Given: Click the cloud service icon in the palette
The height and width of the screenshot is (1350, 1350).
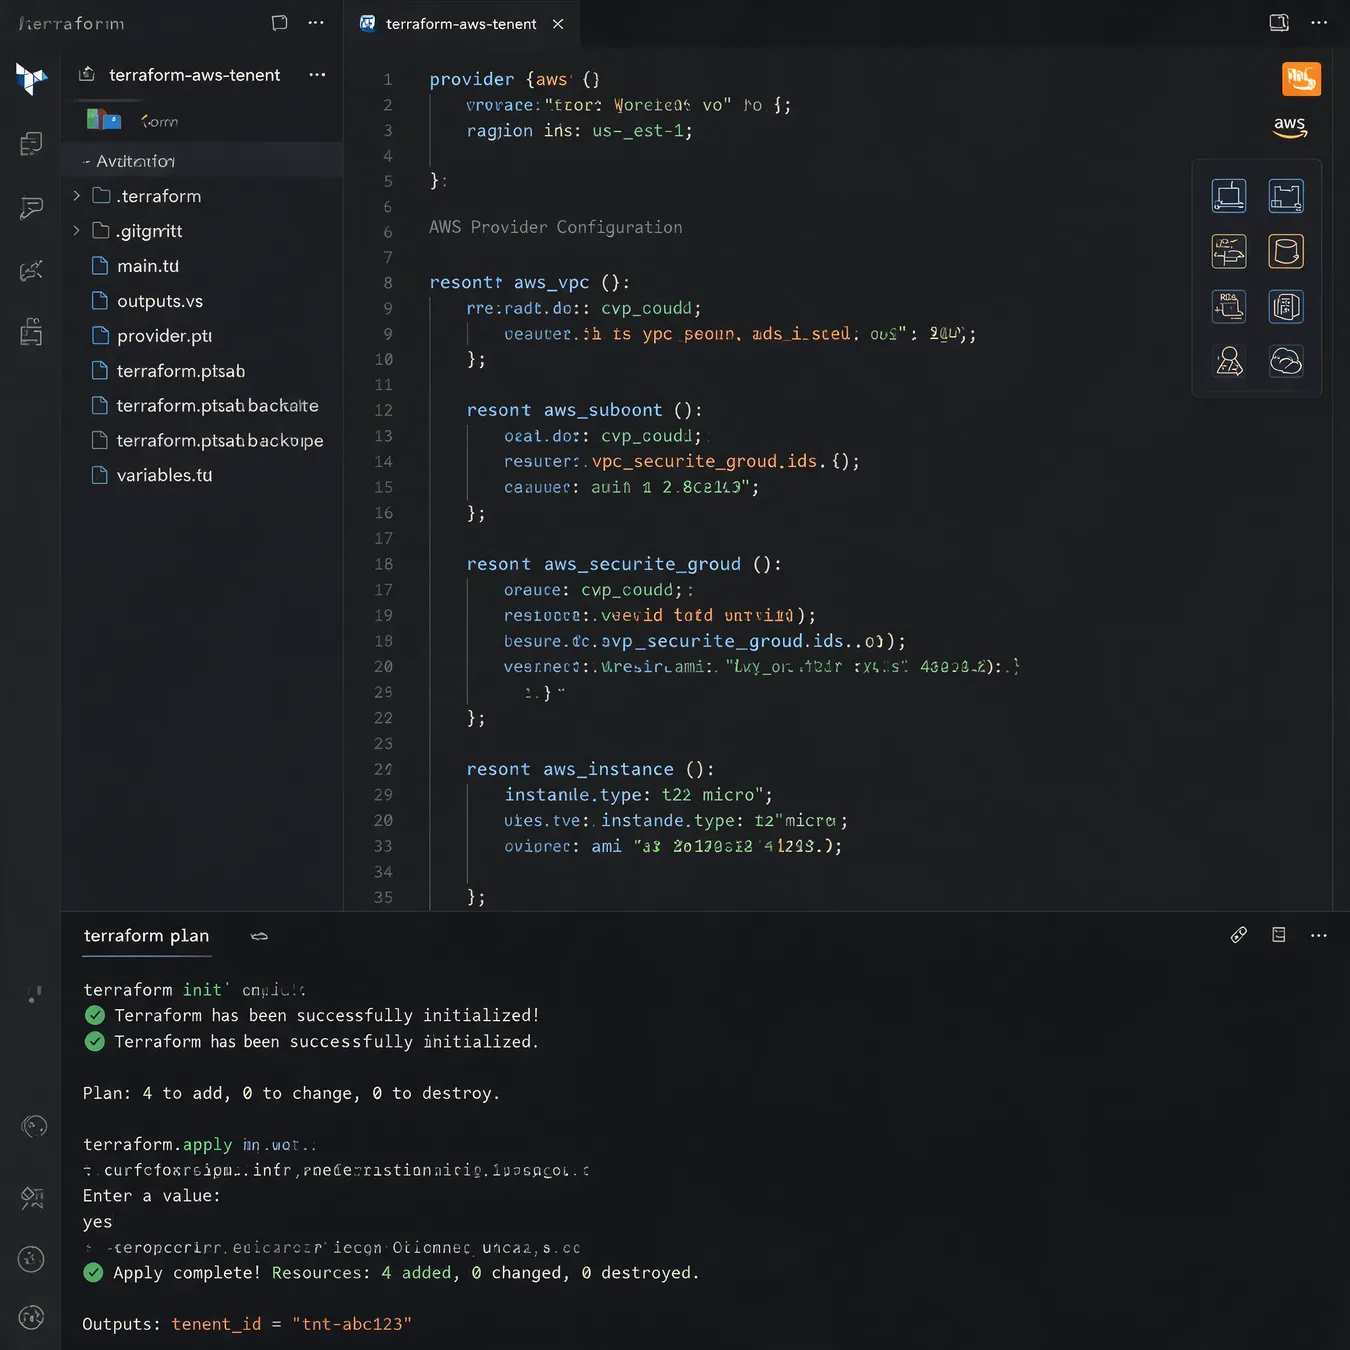Looking at the screenshot, I should [x=1286, y=361].
